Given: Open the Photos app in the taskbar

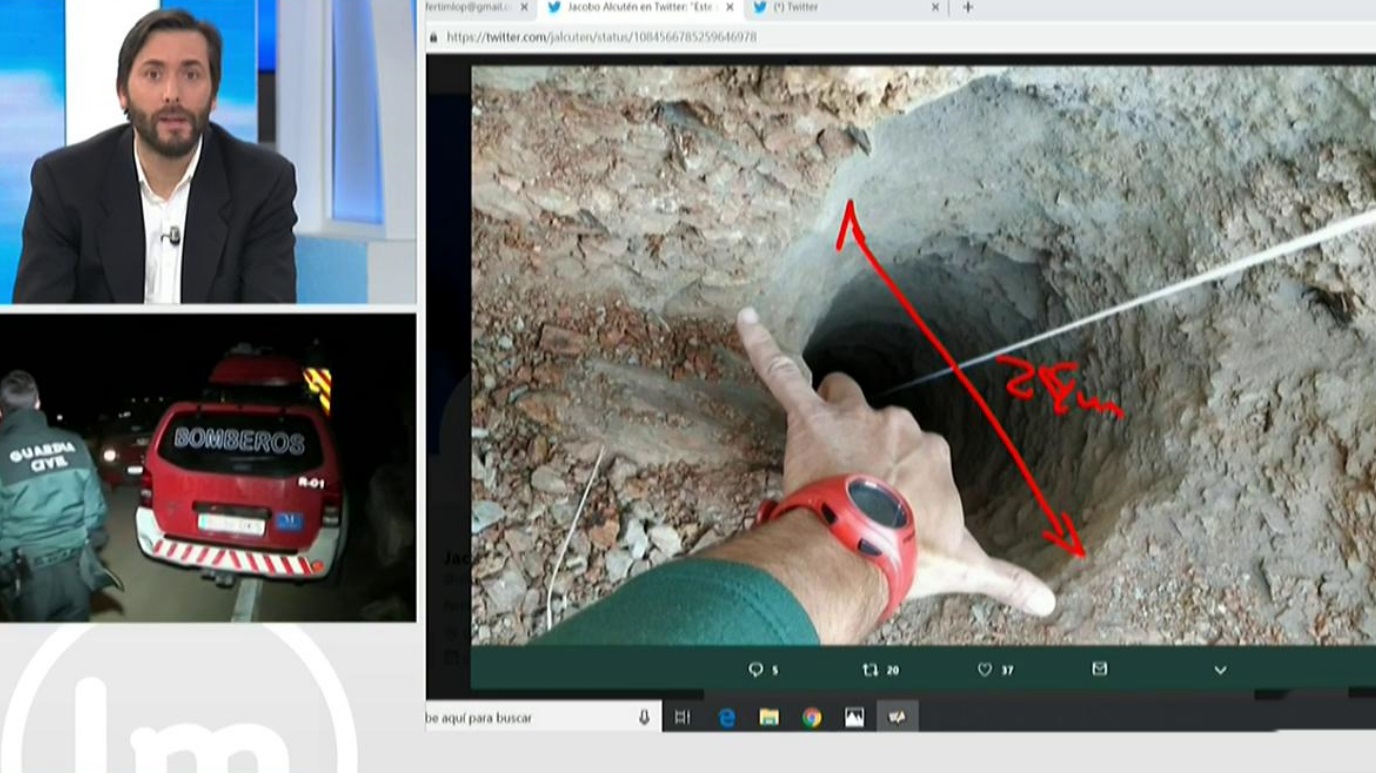Looking at the screenshot, I should tap(854, 717).
